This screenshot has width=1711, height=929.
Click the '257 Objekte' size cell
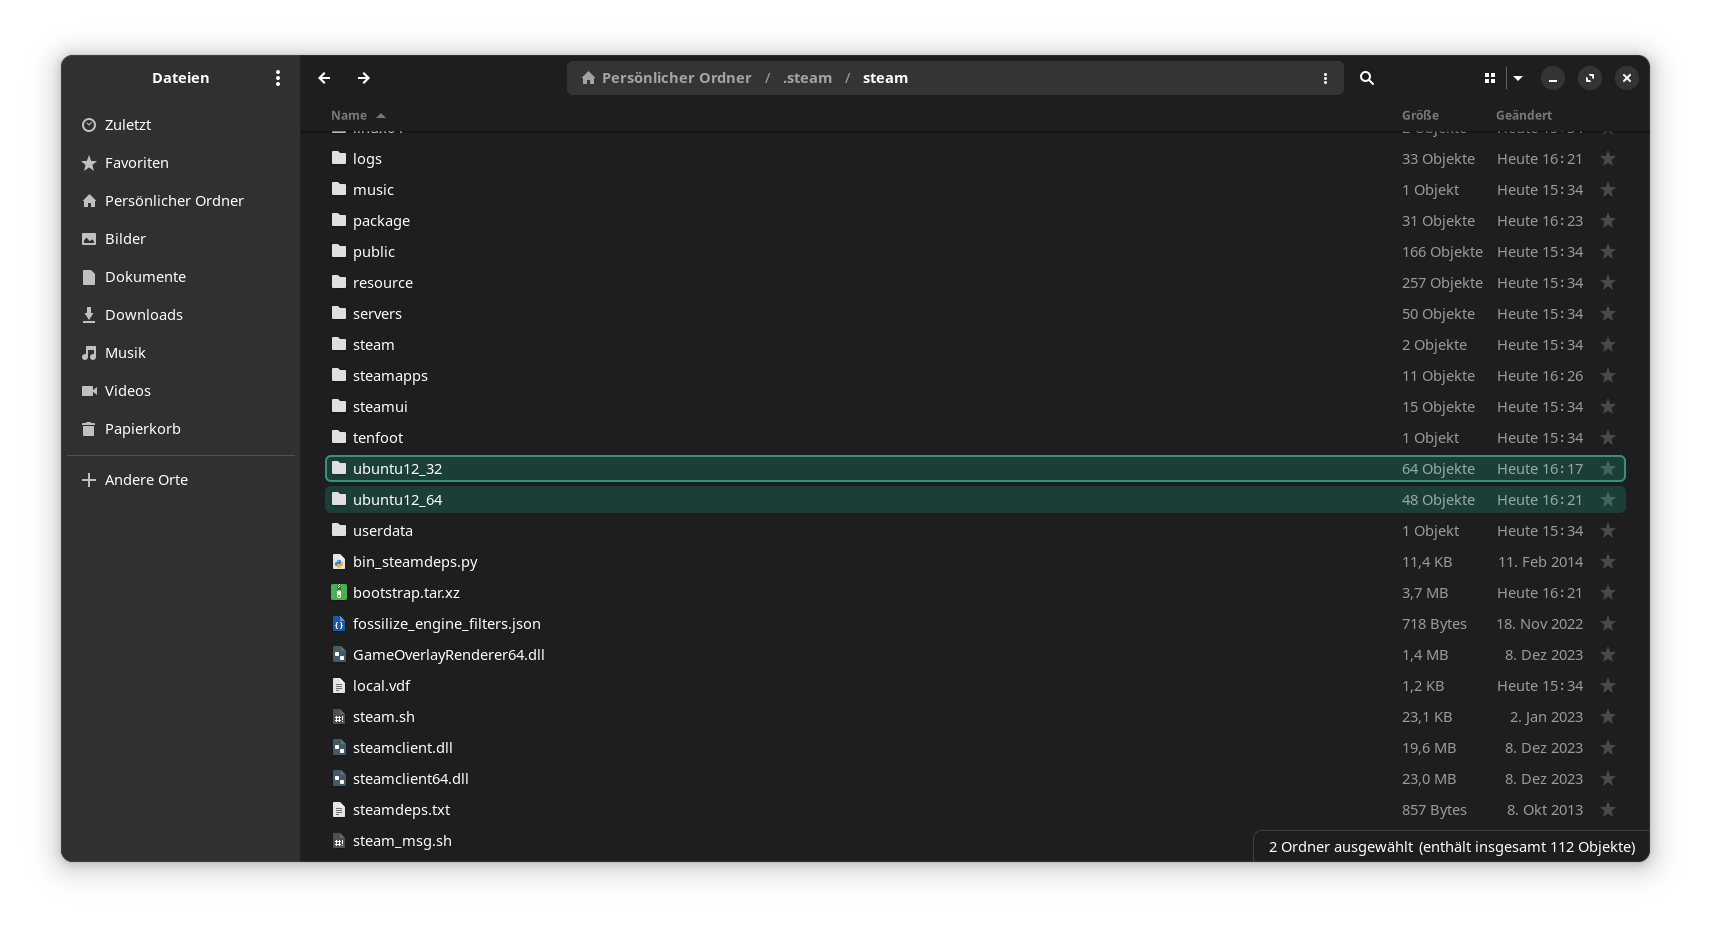[1442, 283]
